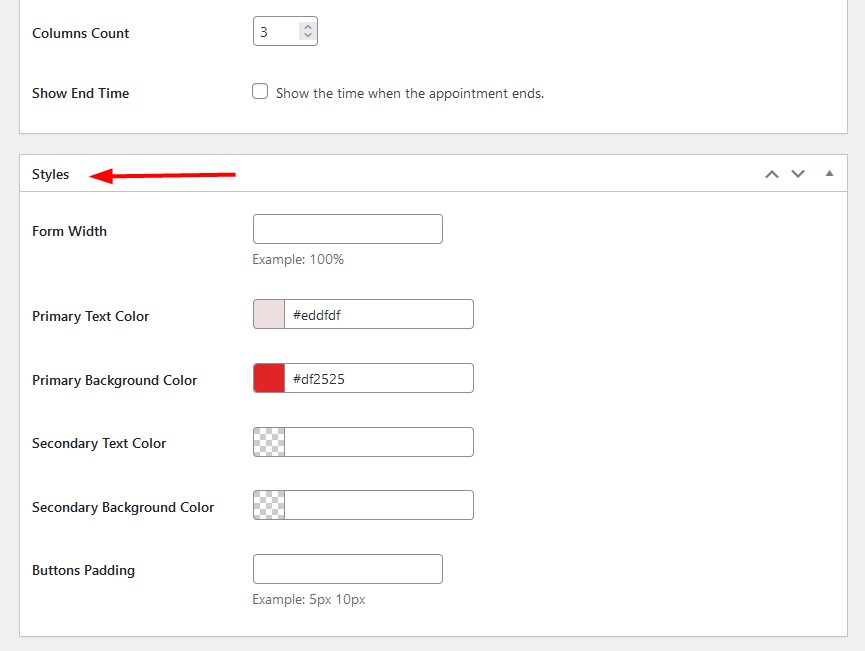Click the Form Width label
This screenshot has width=865, height=651.
click(x=70, y=231)
